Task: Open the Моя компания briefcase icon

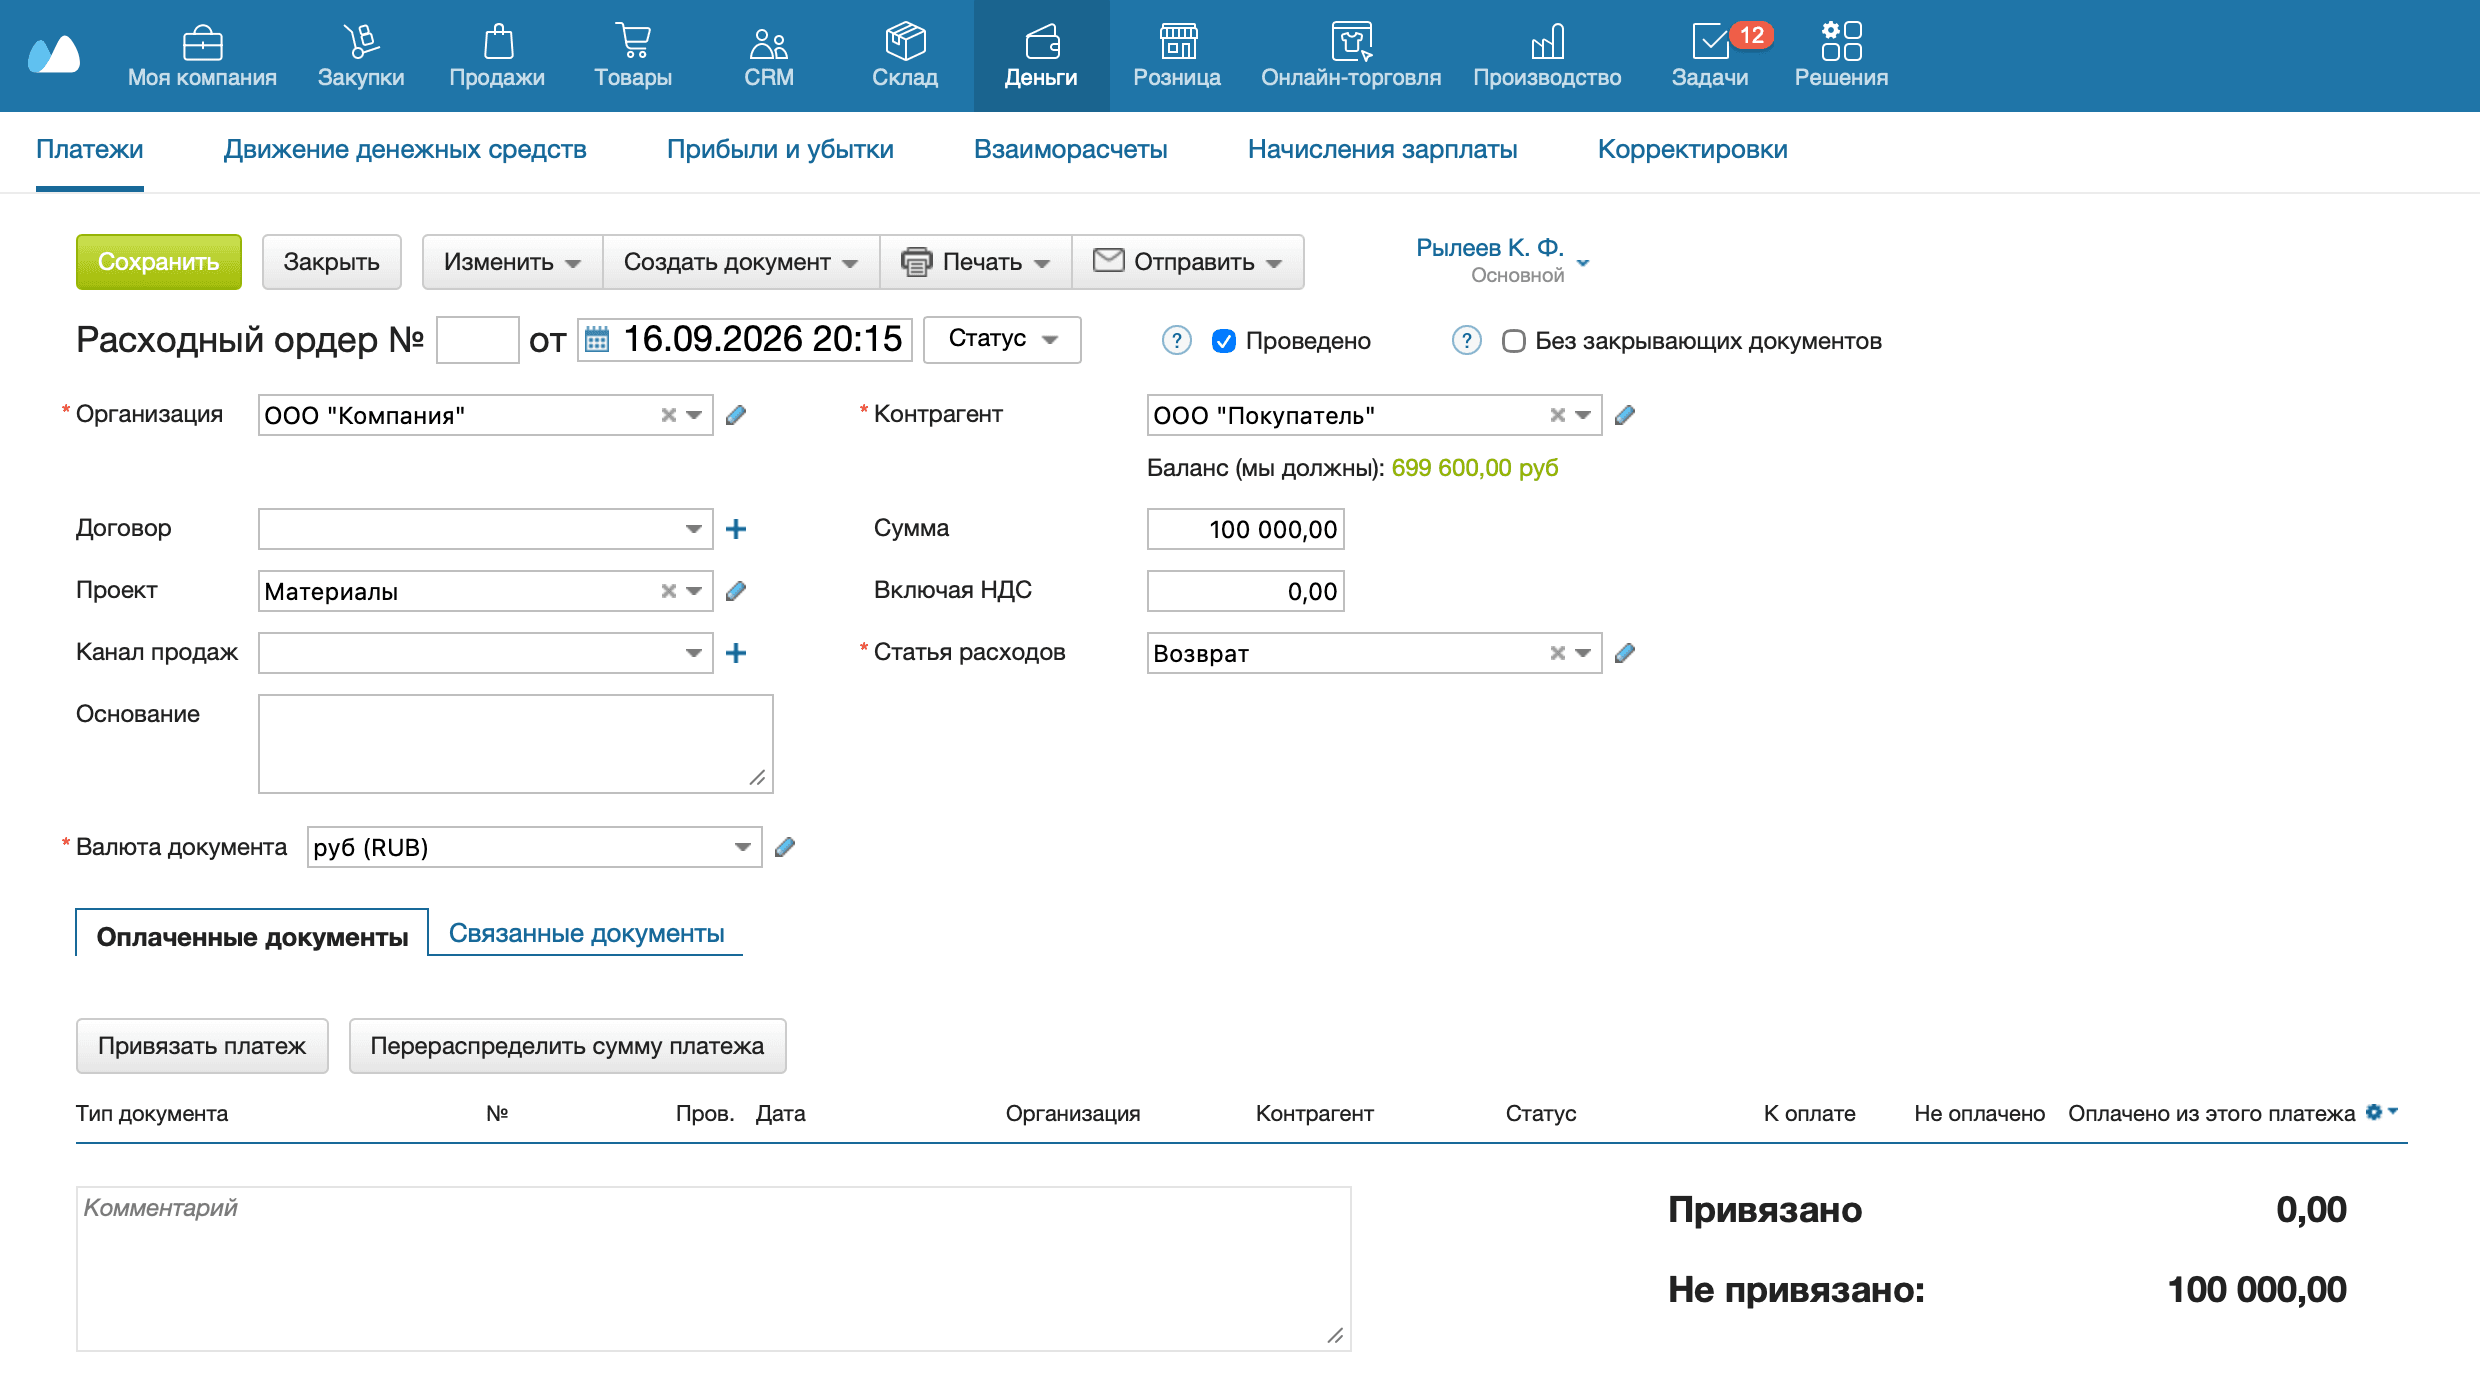Action: click(202, 42)
